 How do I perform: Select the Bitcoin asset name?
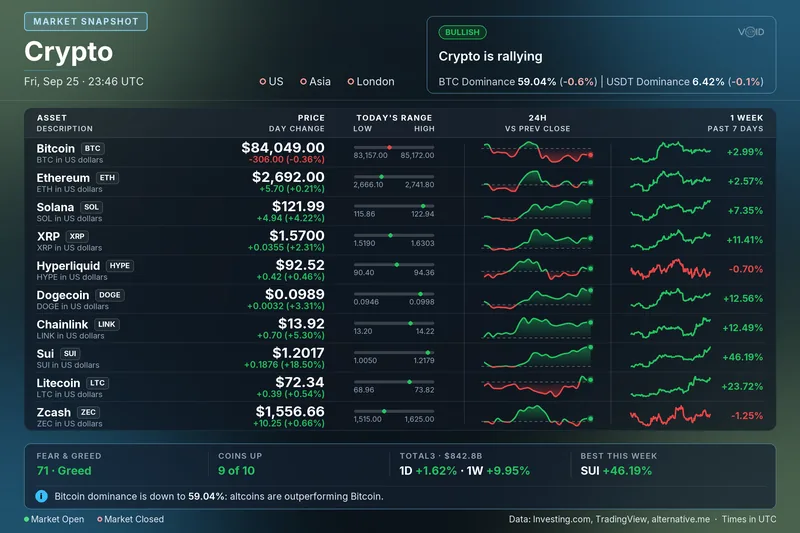point(56,148)
